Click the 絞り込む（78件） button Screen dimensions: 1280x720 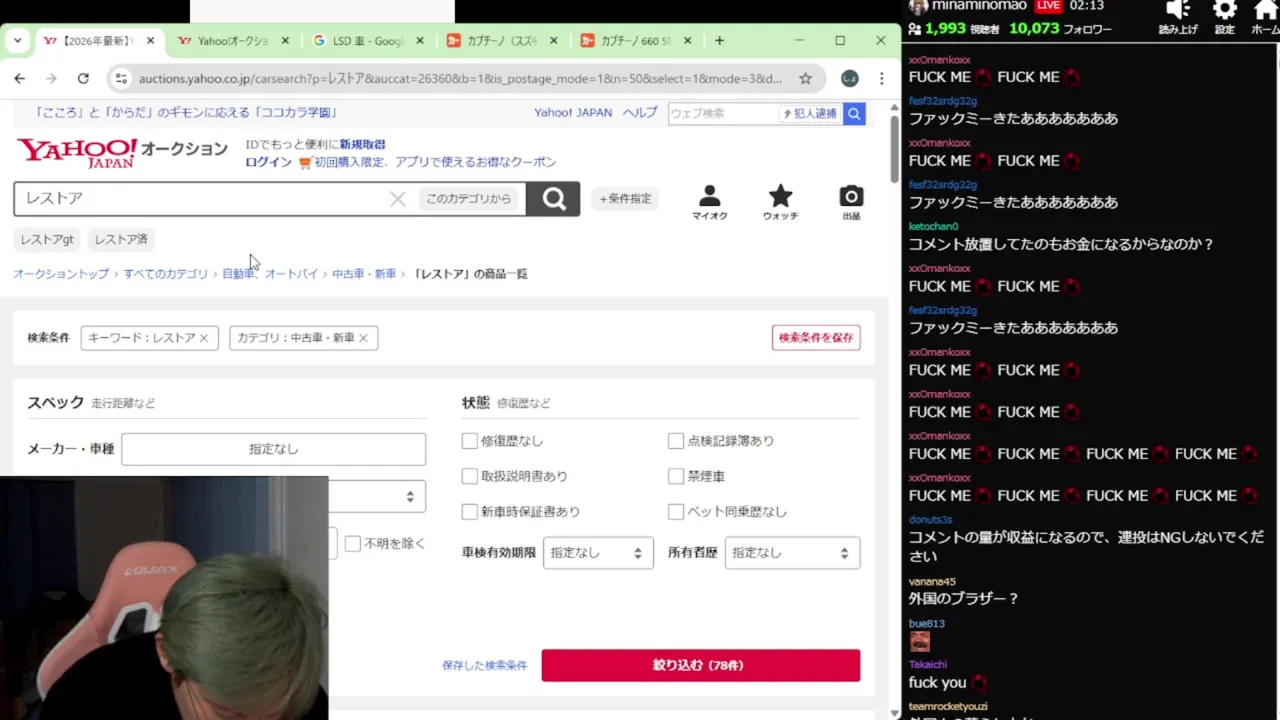(701, 665)
